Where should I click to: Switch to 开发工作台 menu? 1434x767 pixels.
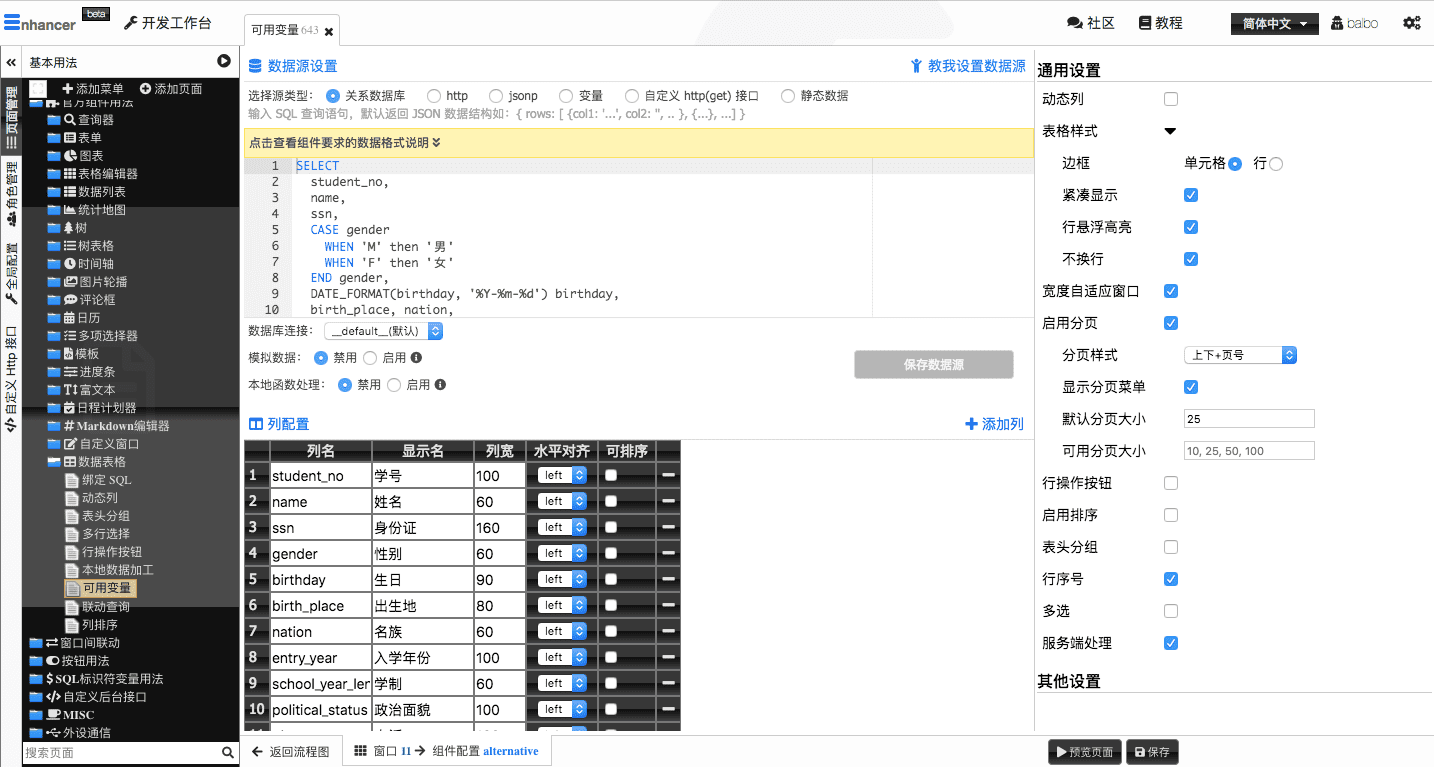167,23
